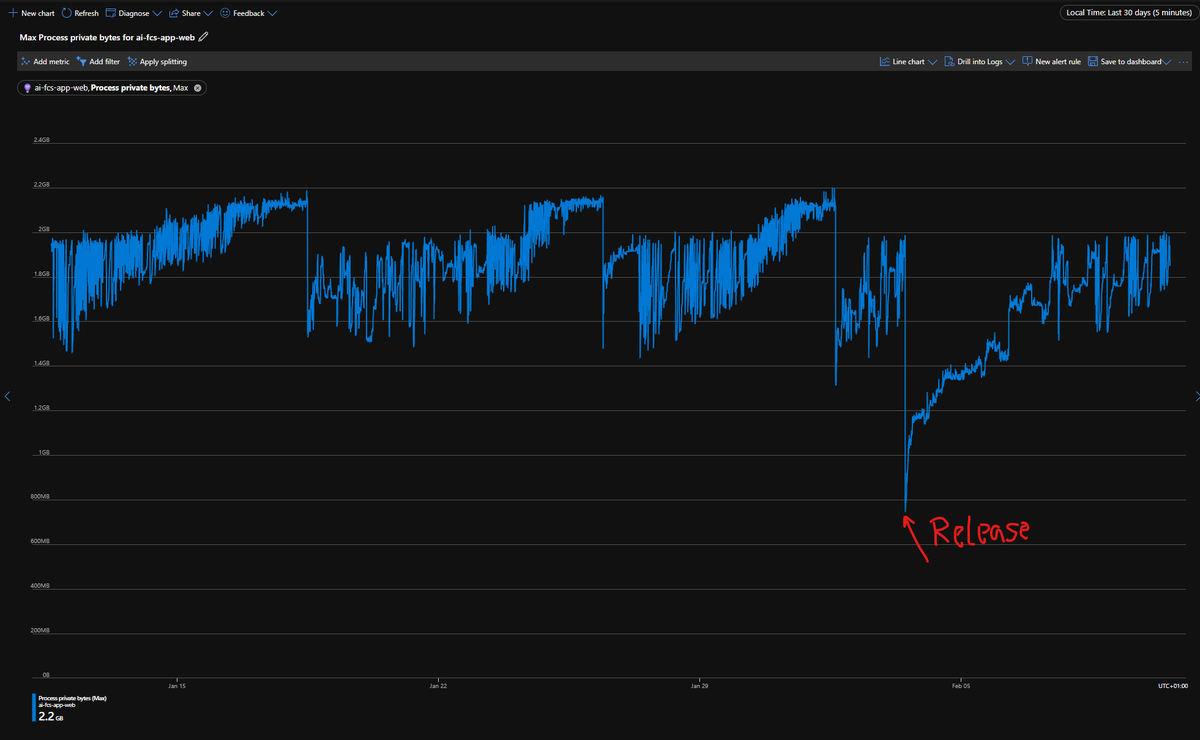The width and height of the screenshot is (1200, 740).
Task: Click the 1GB y-axis label
Action: [44, 453]
